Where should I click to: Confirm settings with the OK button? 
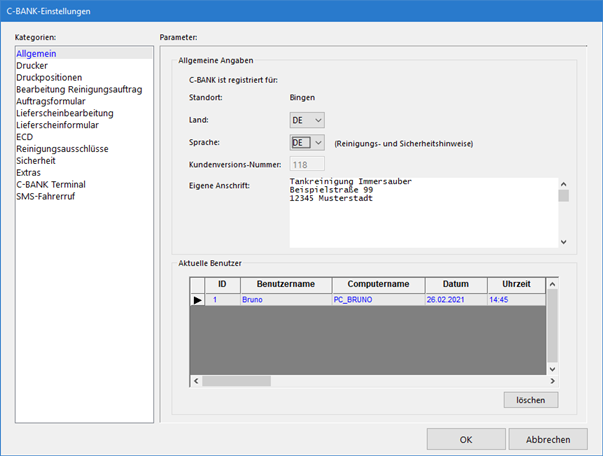click(x=466, y=439)
